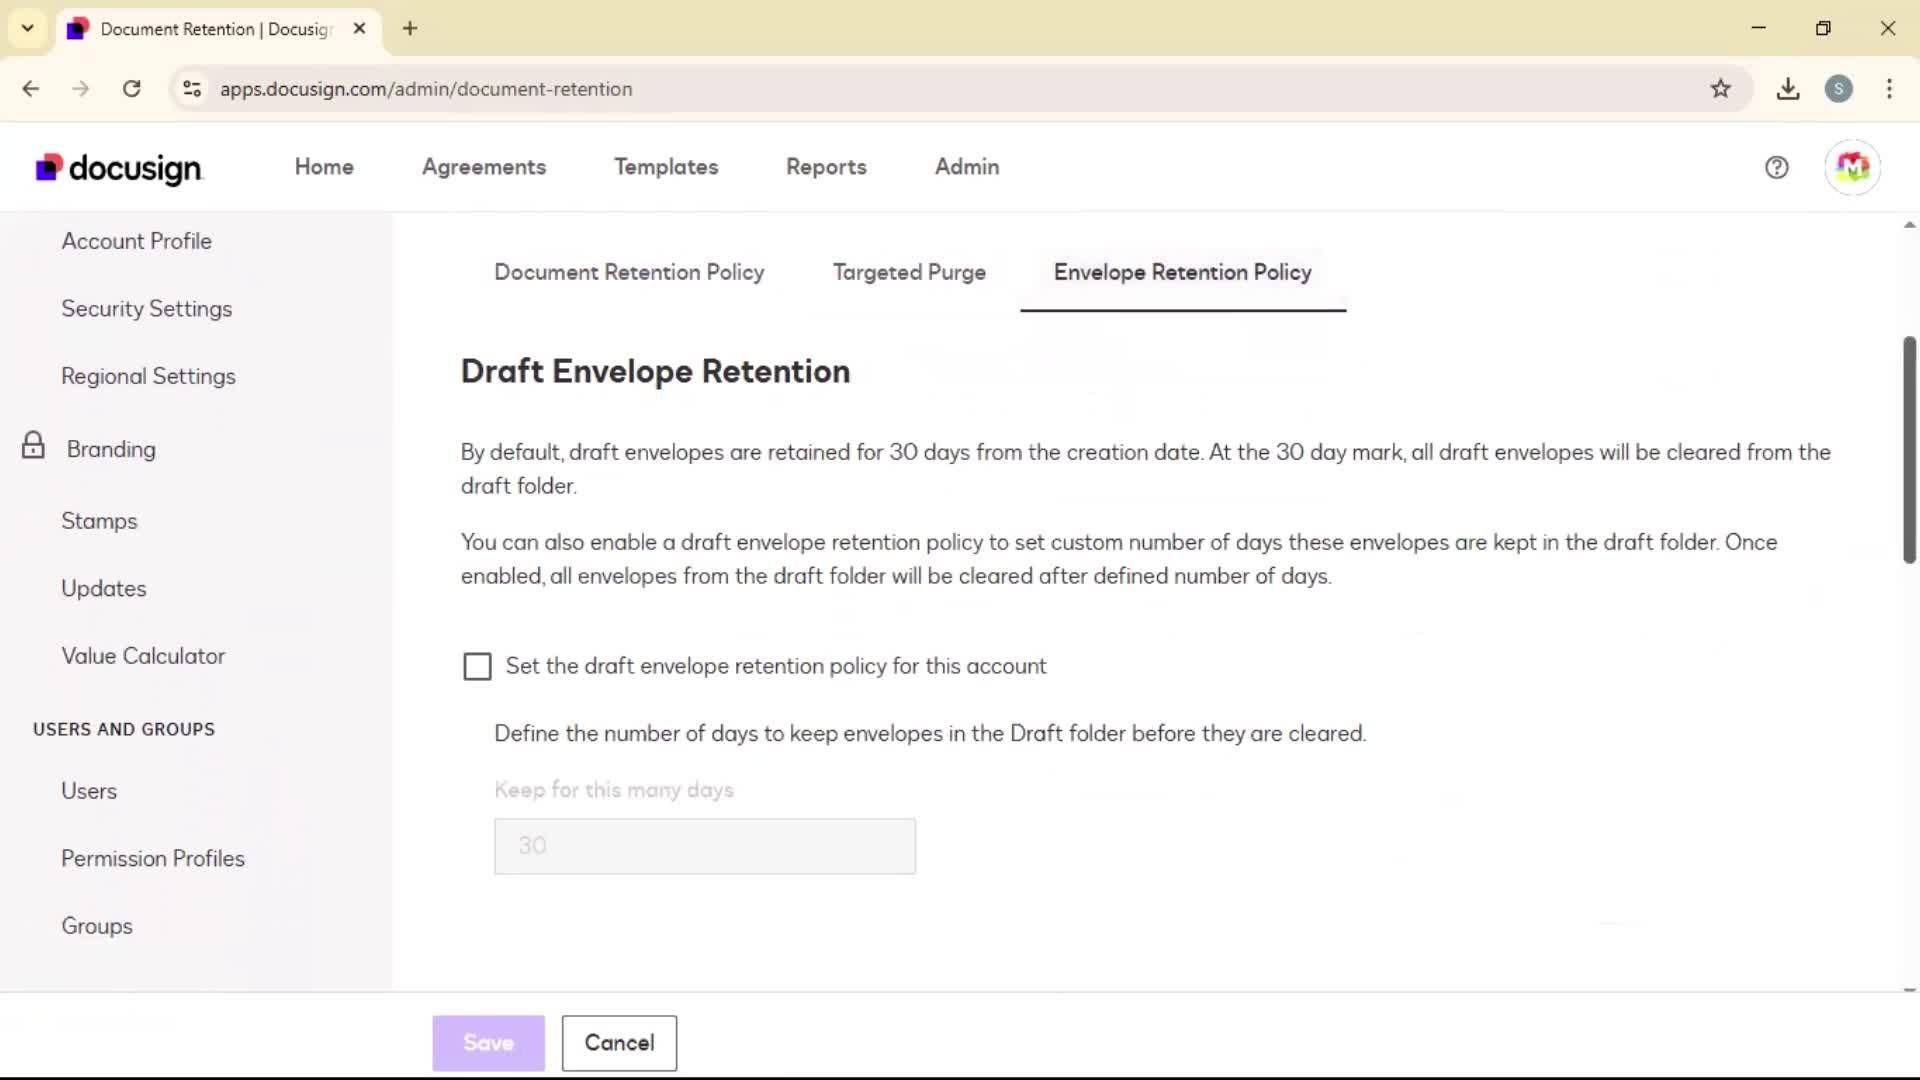
Task: Enable draft envelope retention policy checkbox
Action: coord(477,667)
